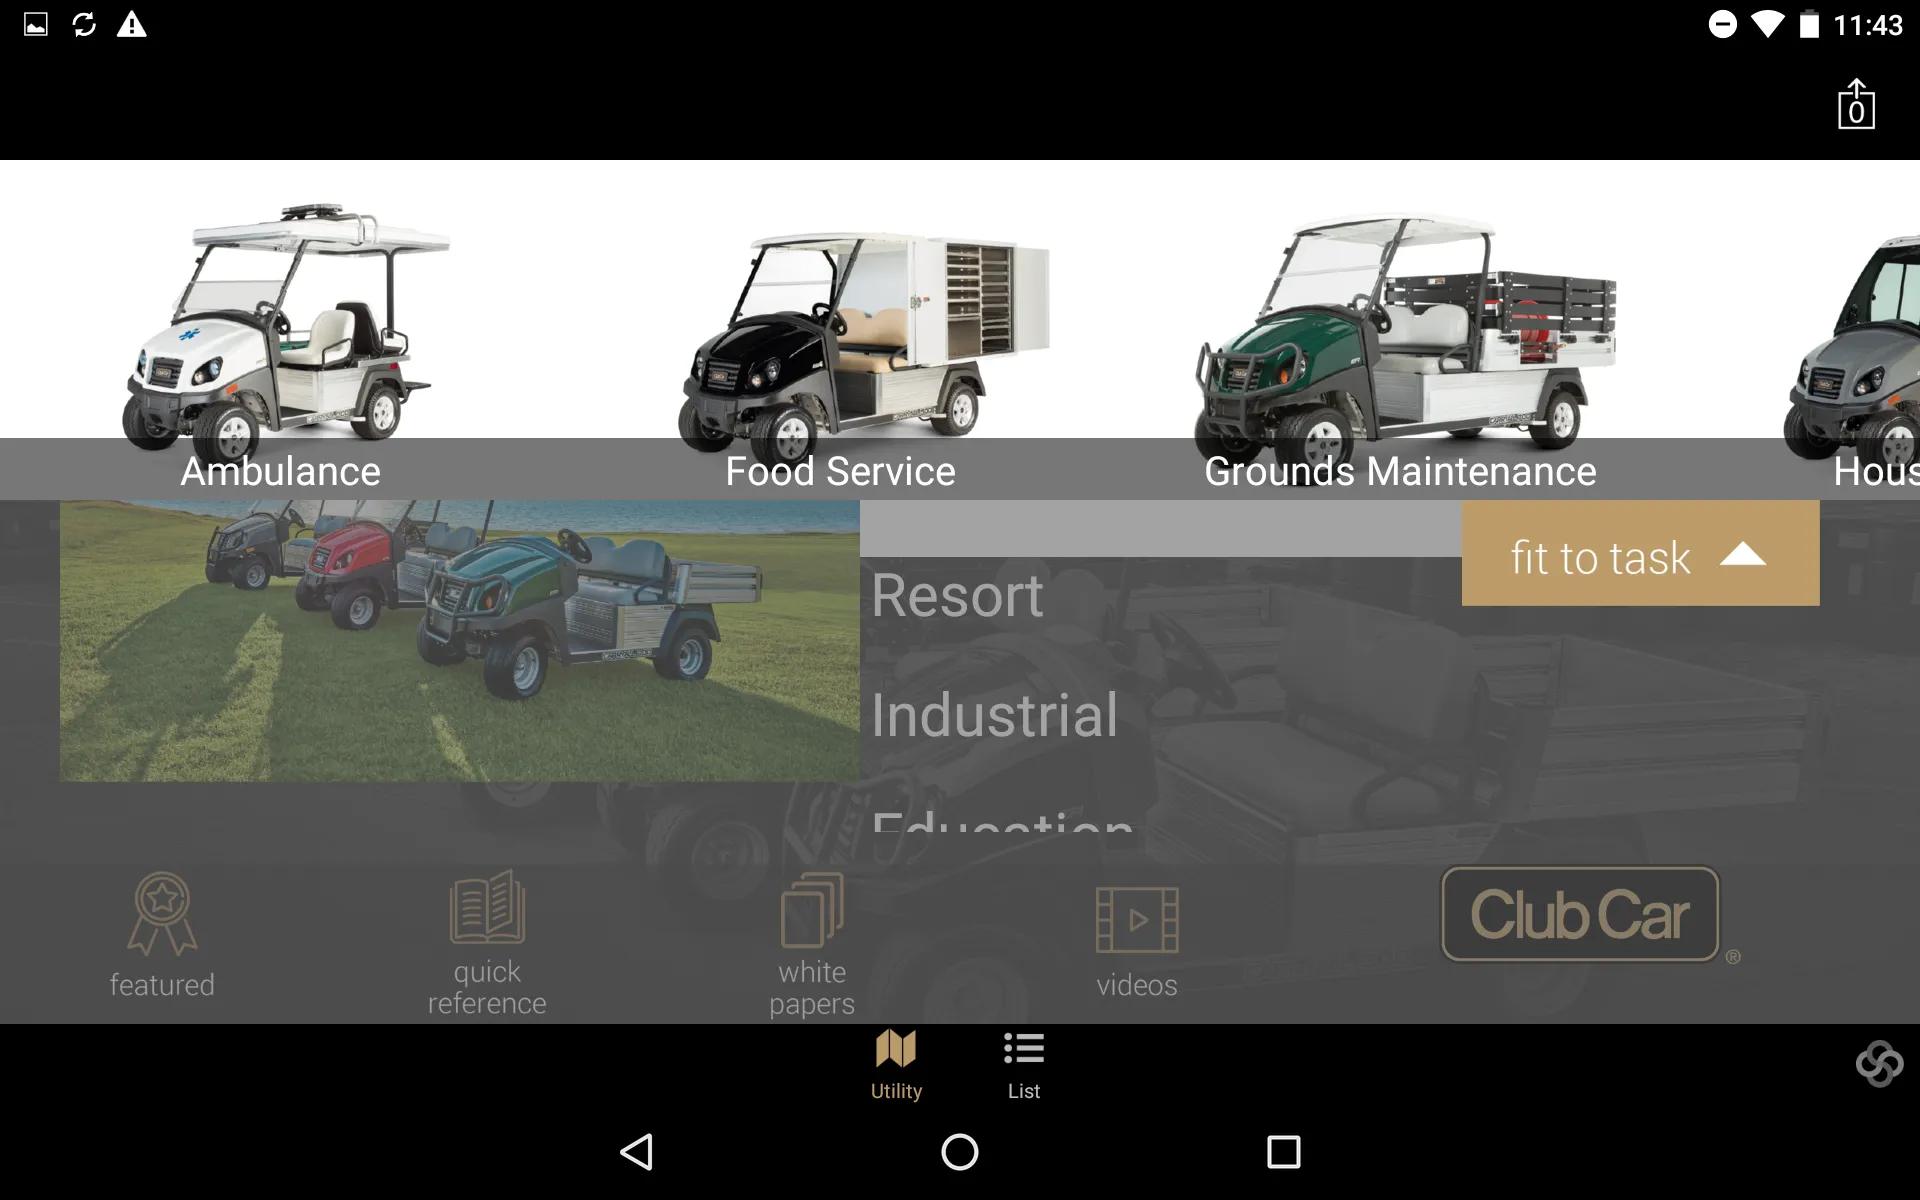Switch to the Utility tab
Screen dimensions: 1920x1200
[896, 1066]
